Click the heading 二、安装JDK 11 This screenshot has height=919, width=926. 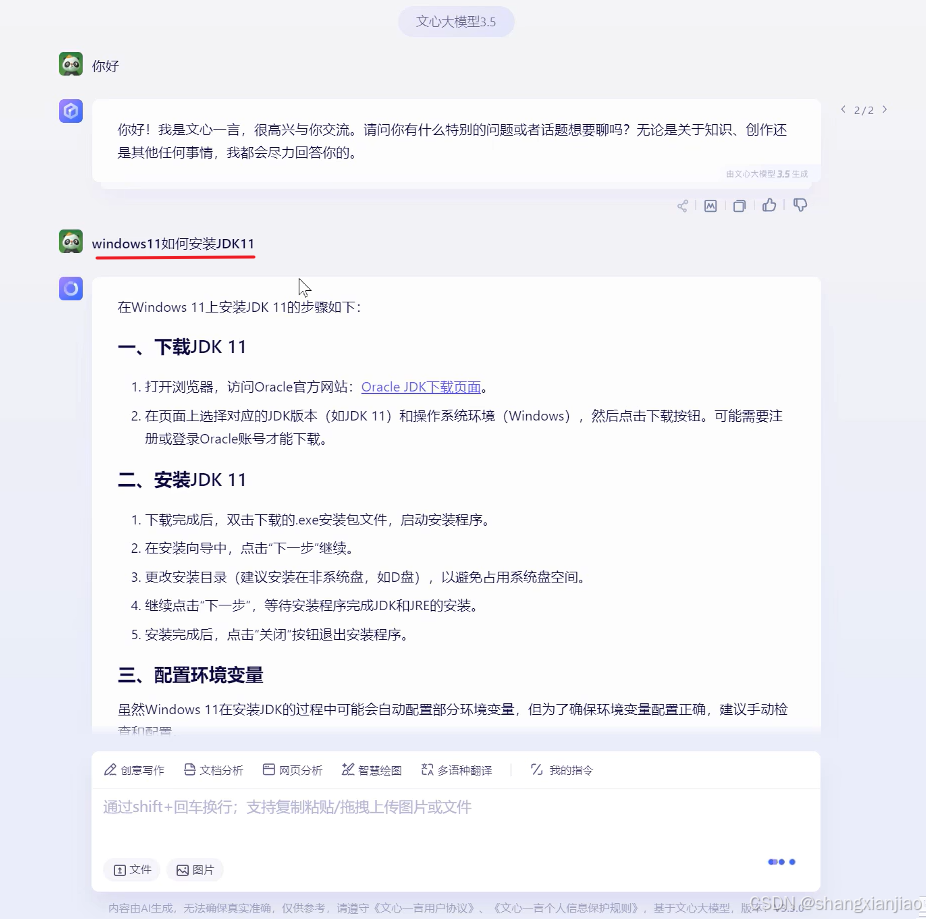pyautogui.click(x=182, y=480)
